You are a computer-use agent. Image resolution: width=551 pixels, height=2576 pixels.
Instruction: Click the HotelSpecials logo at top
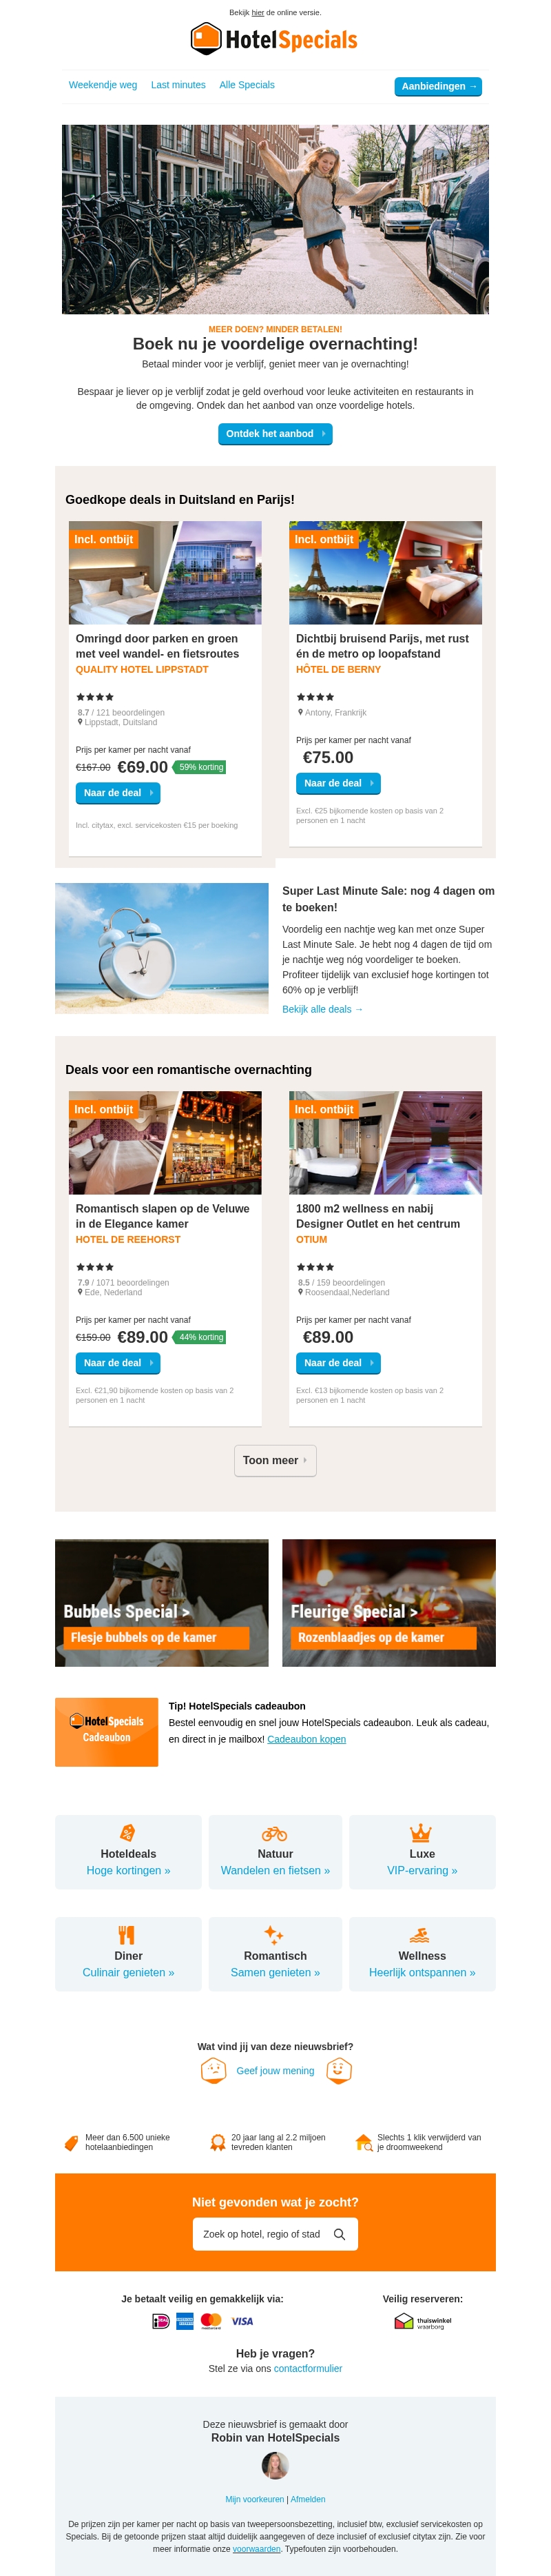(275, 39)
